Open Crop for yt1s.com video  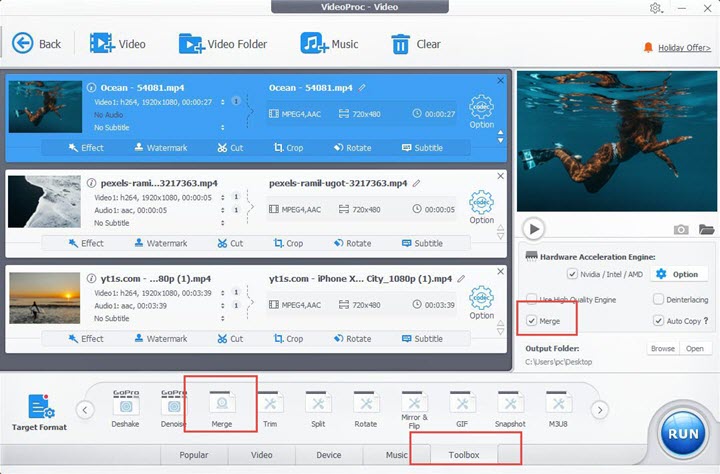(x=288, y=339)
